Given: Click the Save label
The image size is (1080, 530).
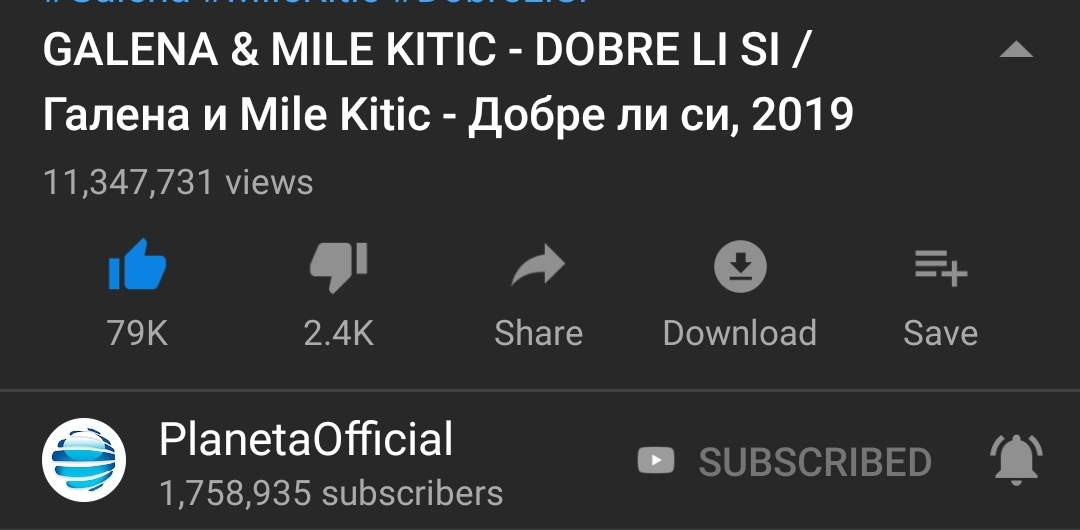Looking at the screenshot, I should click(x=940, y=334).
